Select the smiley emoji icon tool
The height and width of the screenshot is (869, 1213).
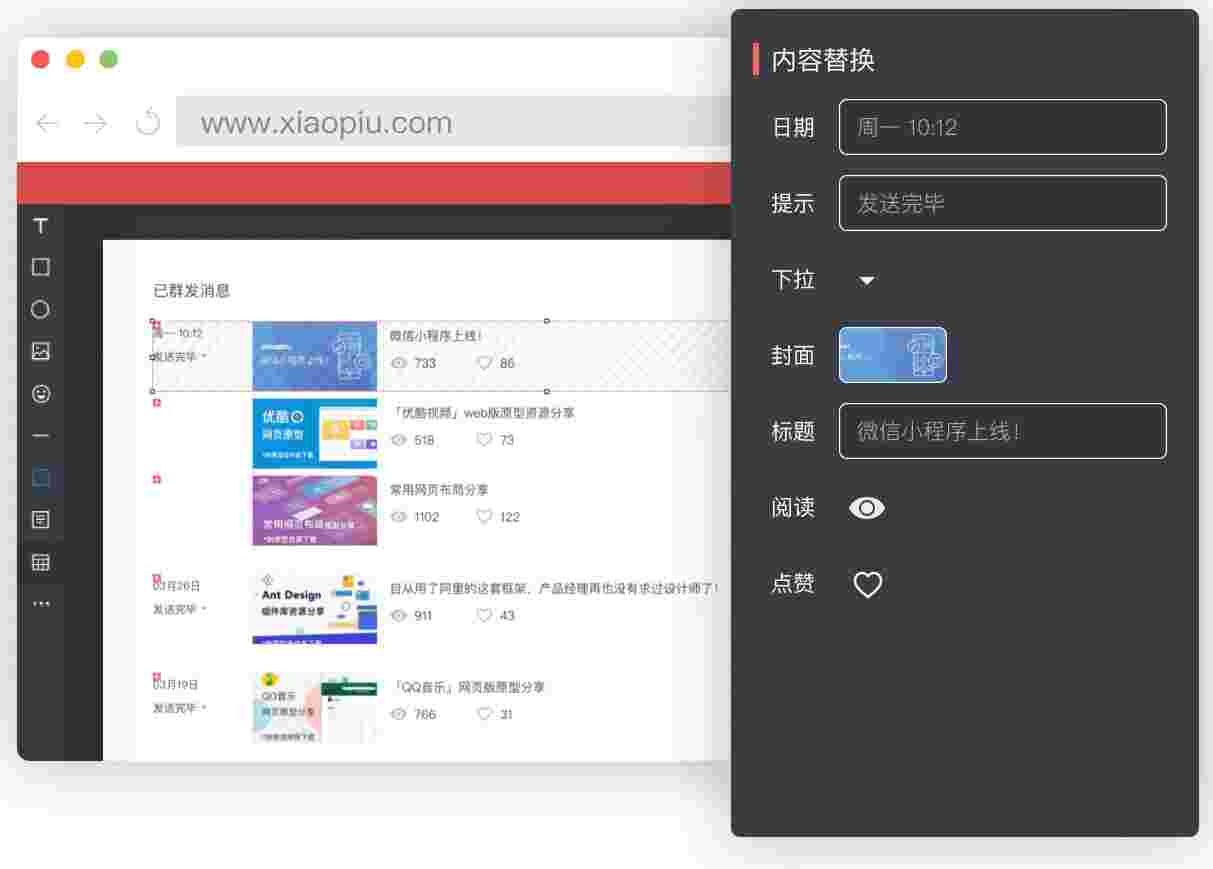click(41, 394)
